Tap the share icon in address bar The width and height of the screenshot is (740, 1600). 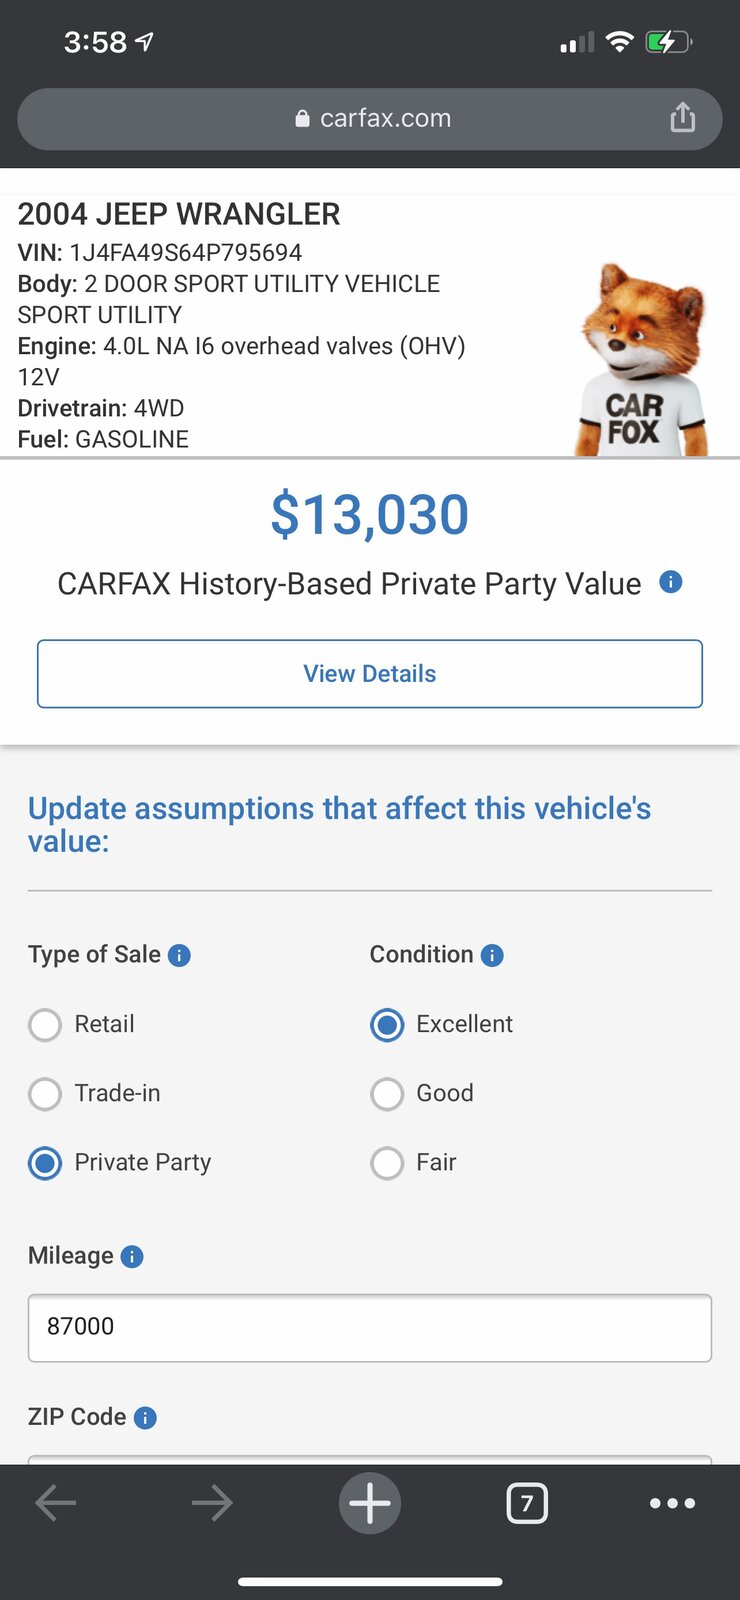pyautogui.click(x=682, y=118)
